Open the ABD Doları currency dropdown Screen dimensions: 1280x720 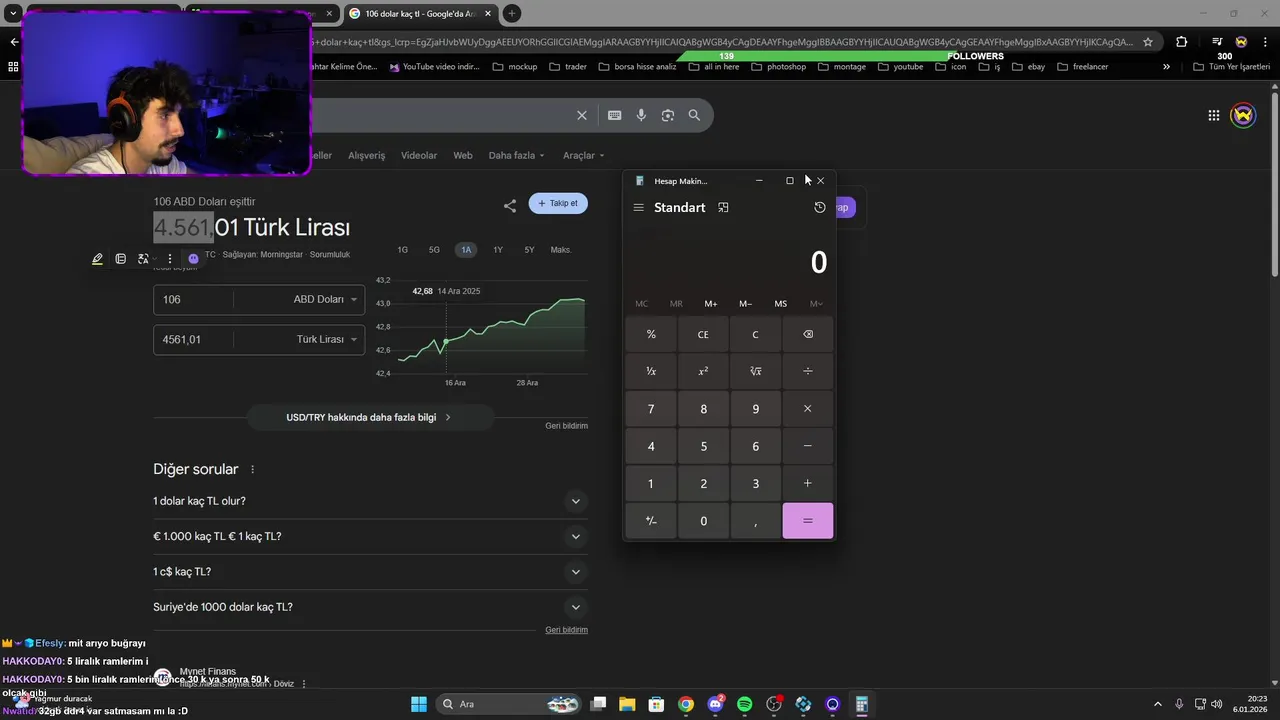point(325,299)
